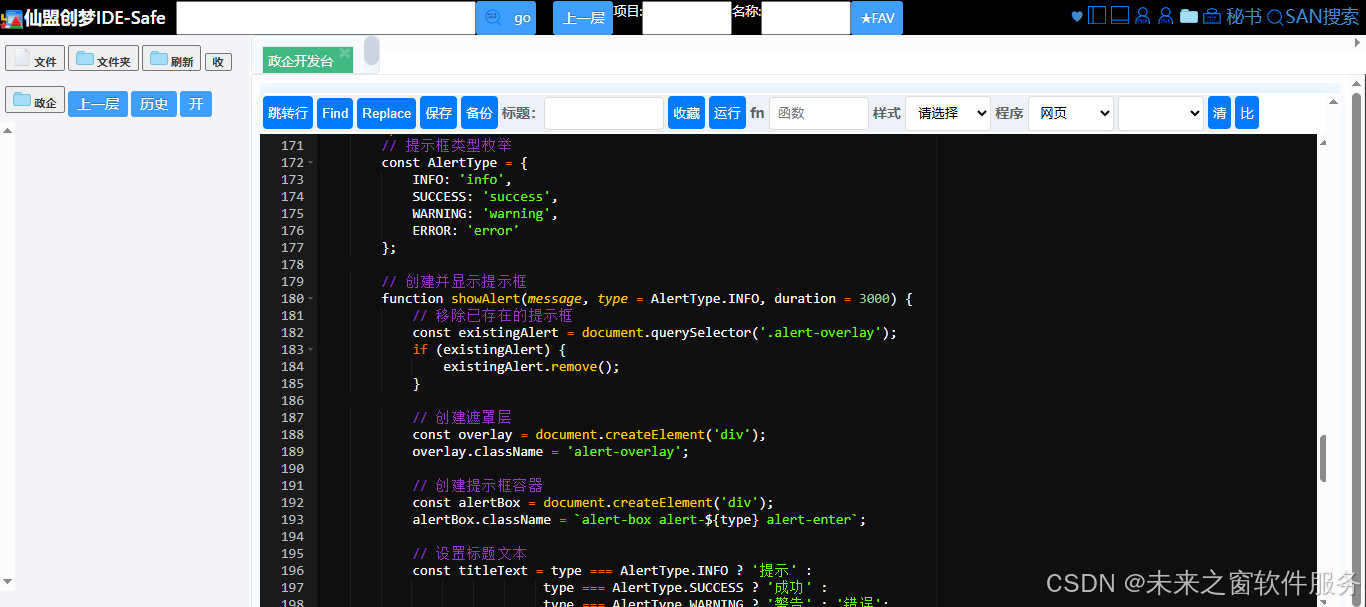Click the 保存 save button
Image resolution: width=1366 pixels, height=607 pixels.
(439, 113)
